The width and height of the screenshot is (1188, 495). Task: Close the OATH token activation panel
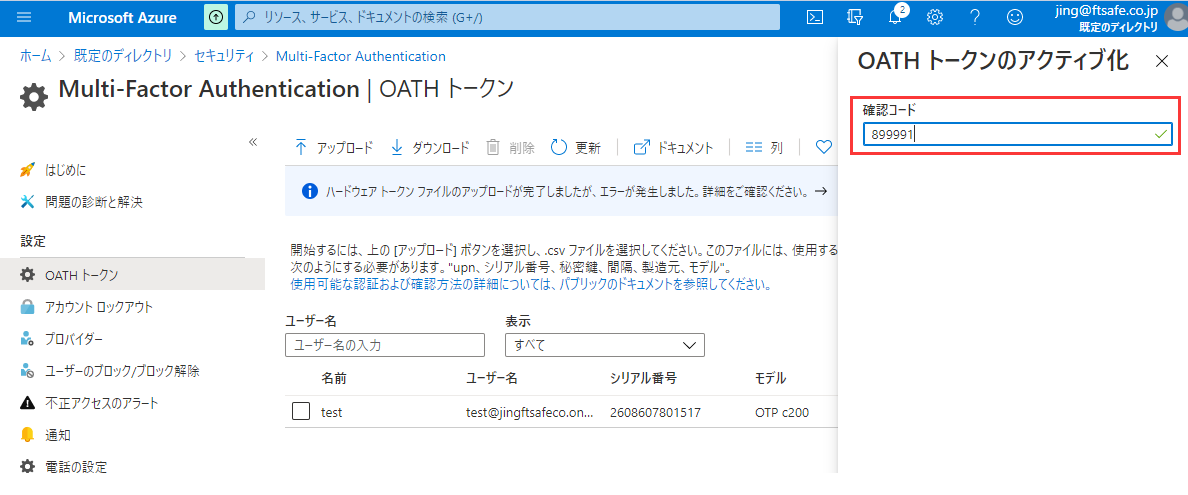(x=1161, y=62)
